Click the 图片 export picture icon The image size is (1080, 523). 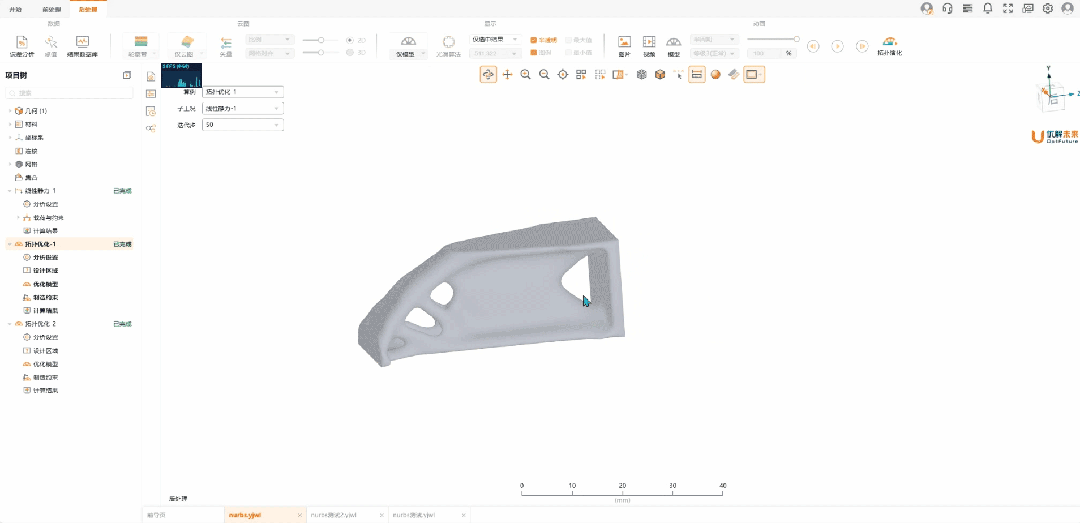(x=624, y=45)
